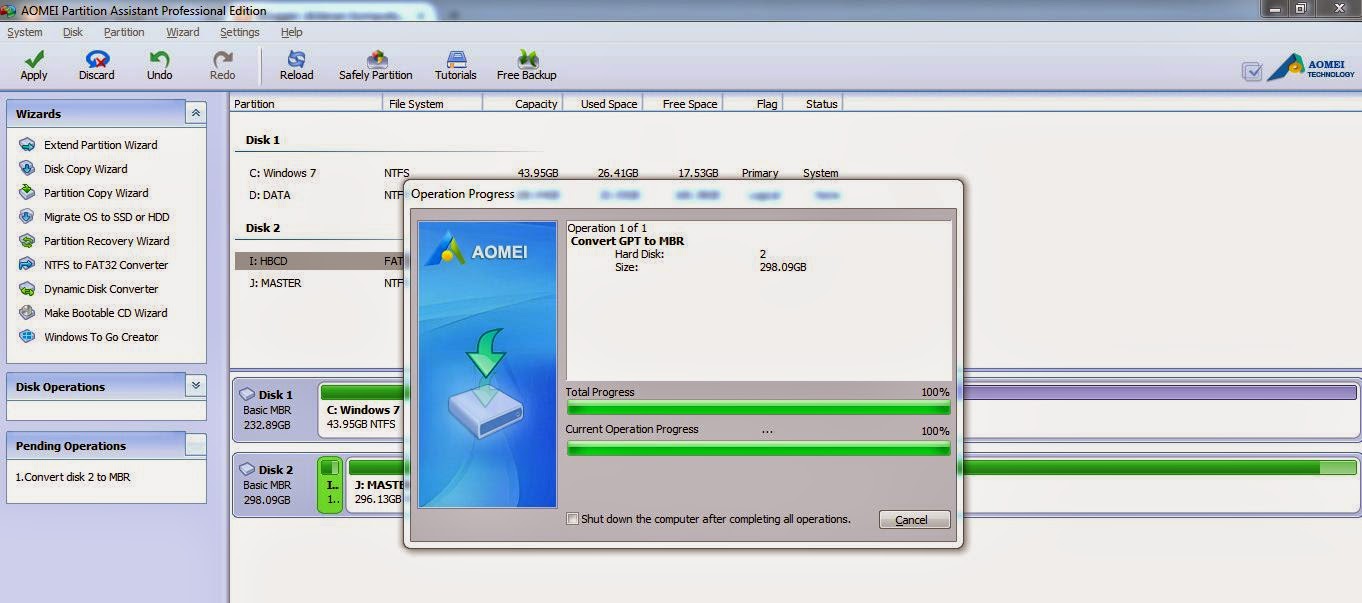The image size is (1362, 603).
Task: Click the Flag column header
Action: (751, 103)
